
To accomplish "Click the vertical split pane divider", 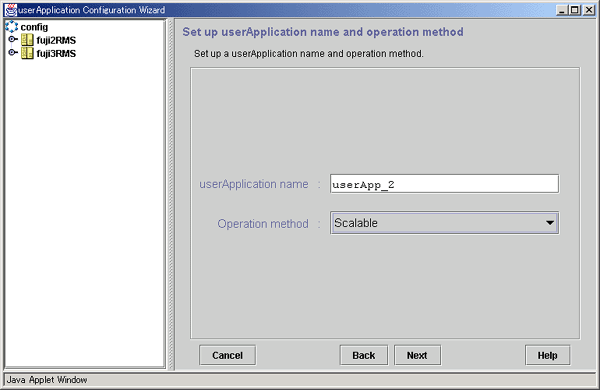I will click(171, 194).
